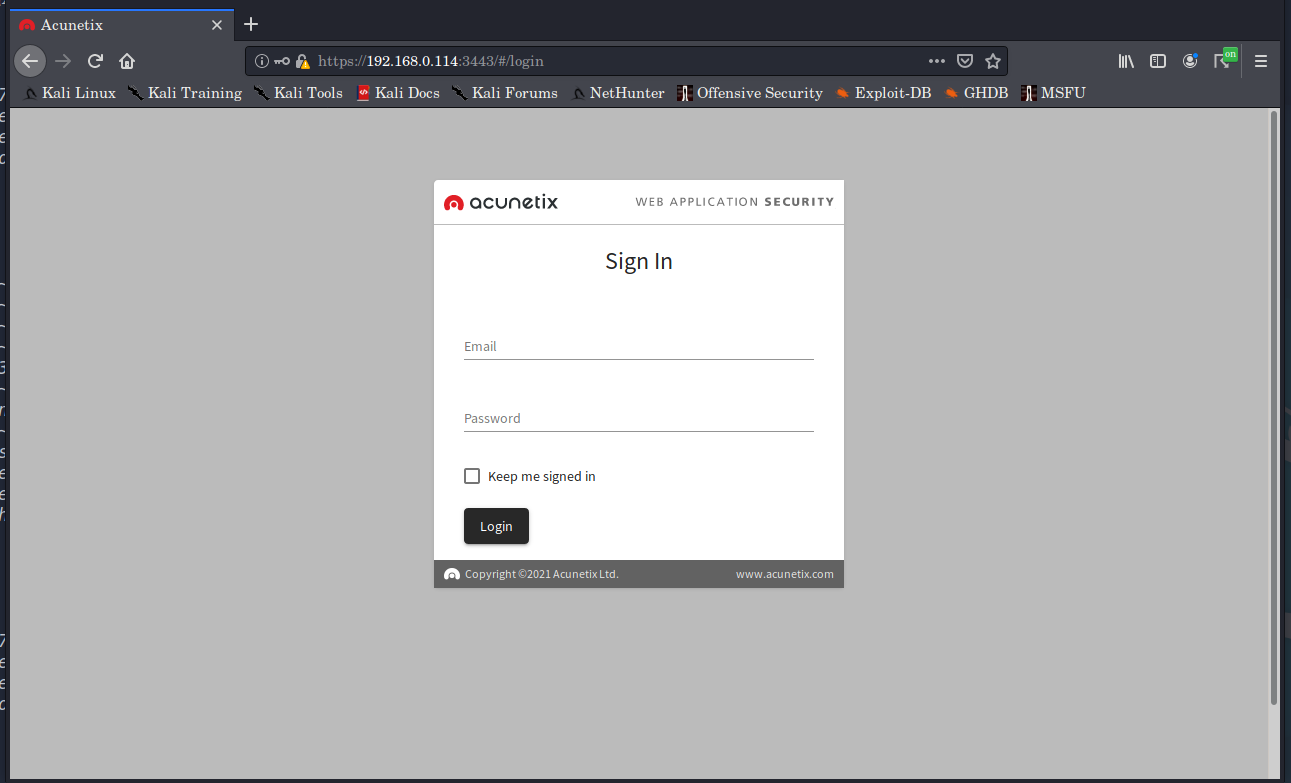Click the 'Copyright ©2021 Acunetix Ltd.' text
The height and width of the screenshot is (783, 1291).
(542, 574)
